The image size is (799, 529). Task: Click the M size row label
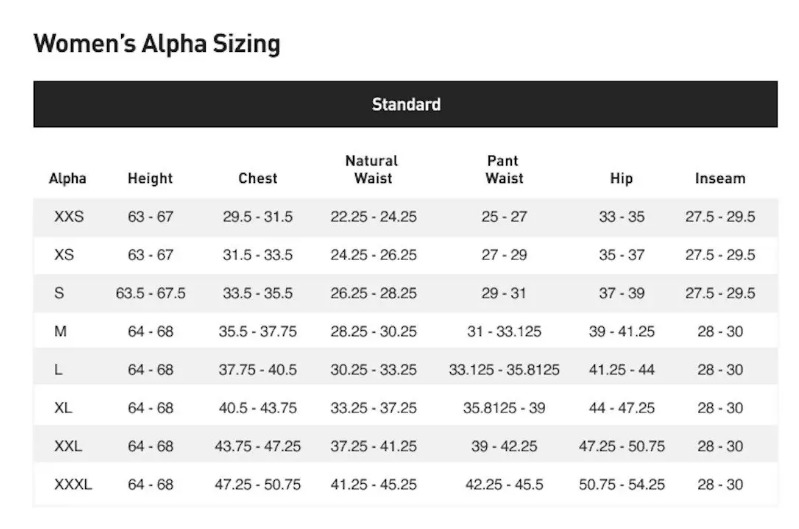coord(60,331)
